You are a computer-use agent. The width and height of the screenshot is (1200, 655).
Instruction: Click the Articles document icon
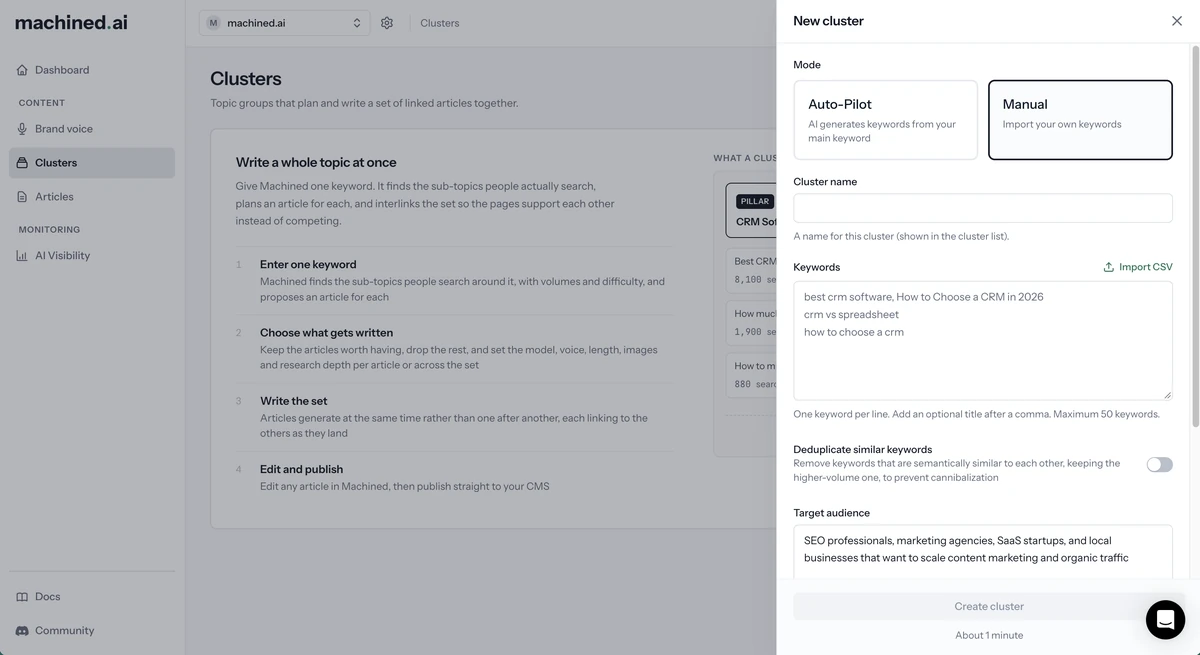pos(22,197)
